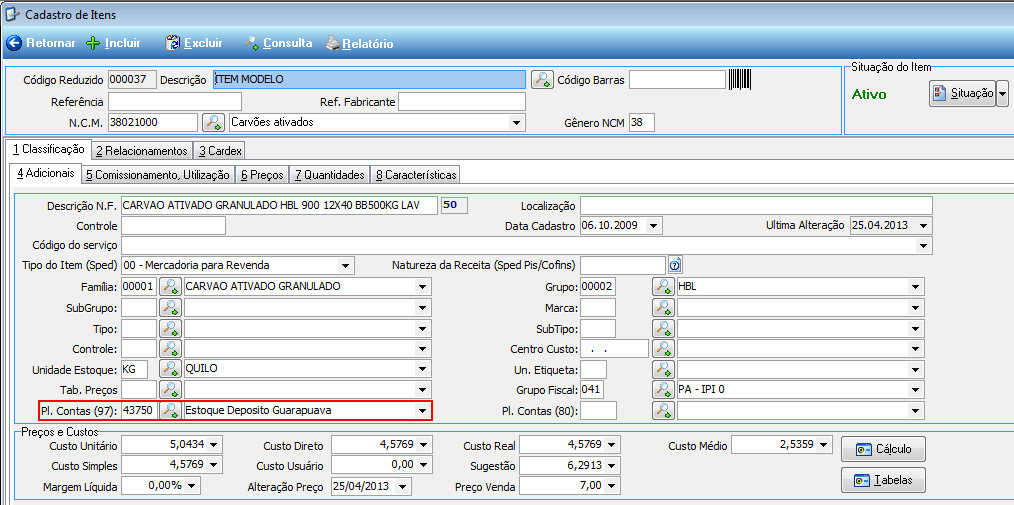The width and height of the screenshot is (1014, 505).
Task: Click the Descrição field ITEM MODELO
Action: point(369,80)
